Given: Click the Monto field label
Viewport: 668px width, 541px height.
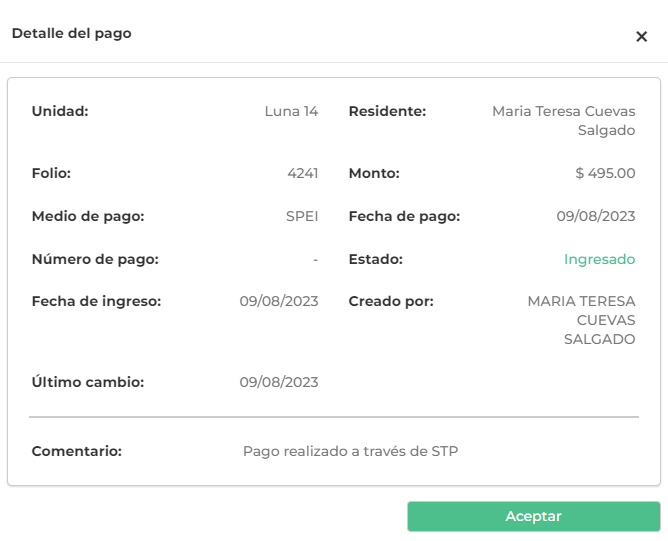Looking at the screenshot, I should [x=374, y=173].
